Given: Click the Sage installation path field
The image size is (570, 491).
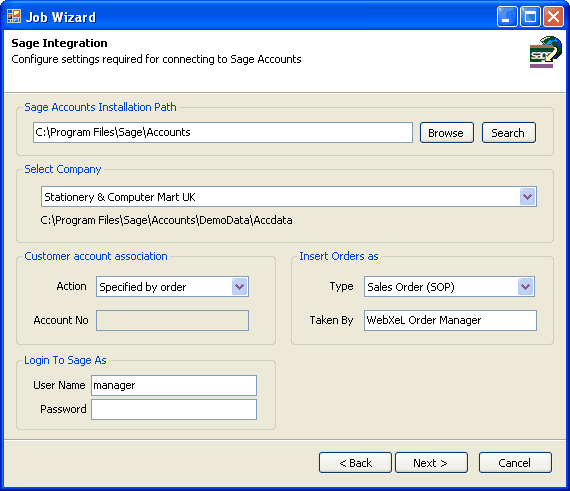Looking at the screenshot, I should pyautogui.click(x=223, y=132).
